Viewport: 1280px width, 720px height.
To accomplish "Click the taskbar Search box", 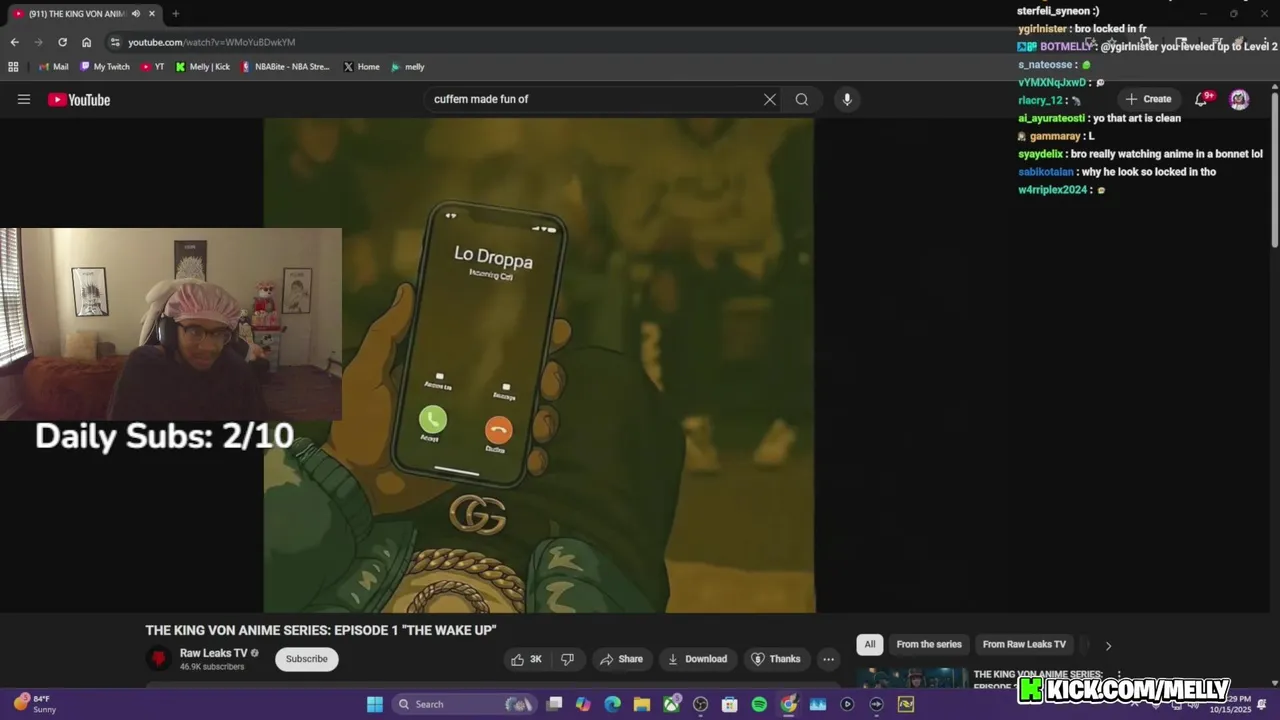I will (x=464, y=704).
